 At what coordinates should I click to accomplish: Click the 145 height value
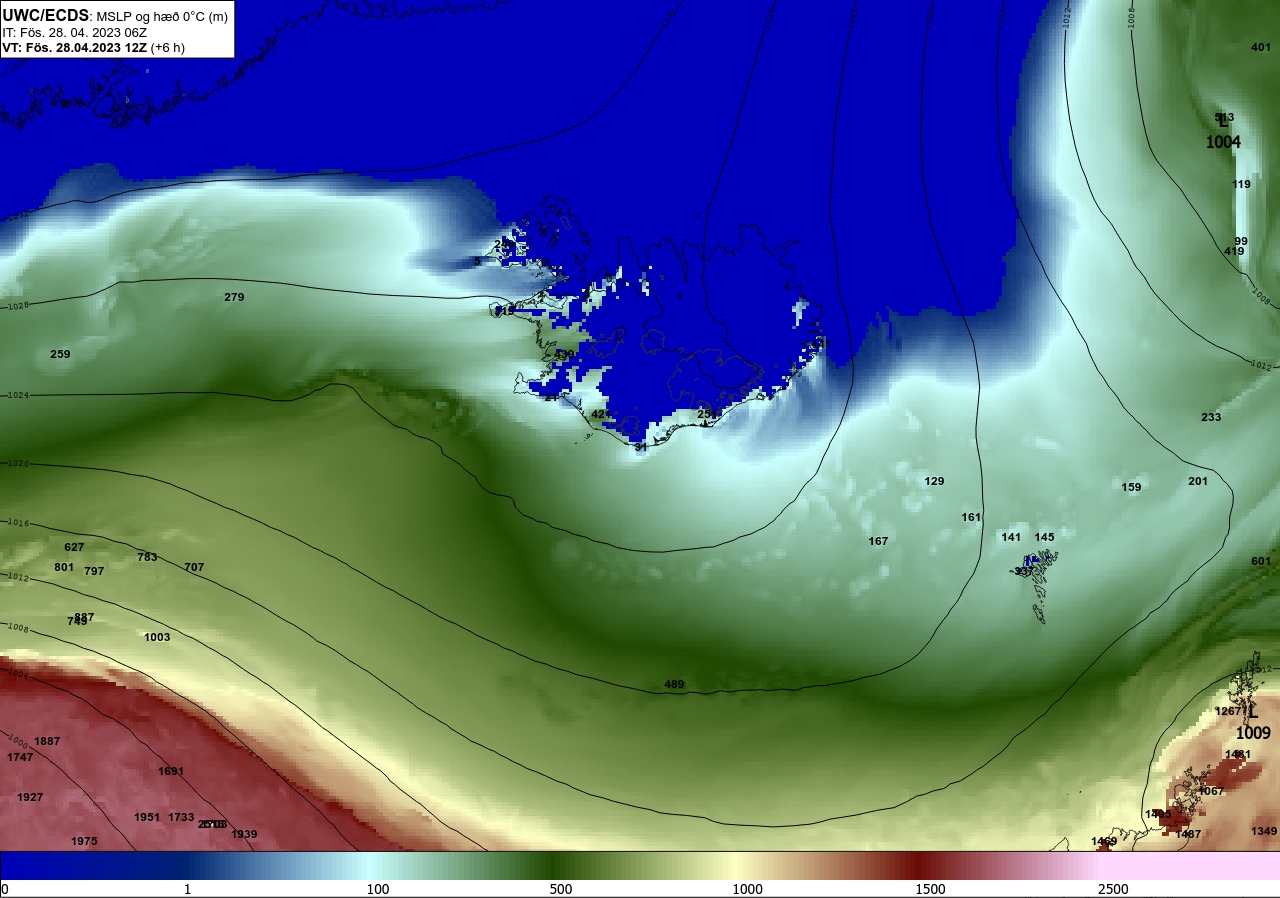point(1045,537)
